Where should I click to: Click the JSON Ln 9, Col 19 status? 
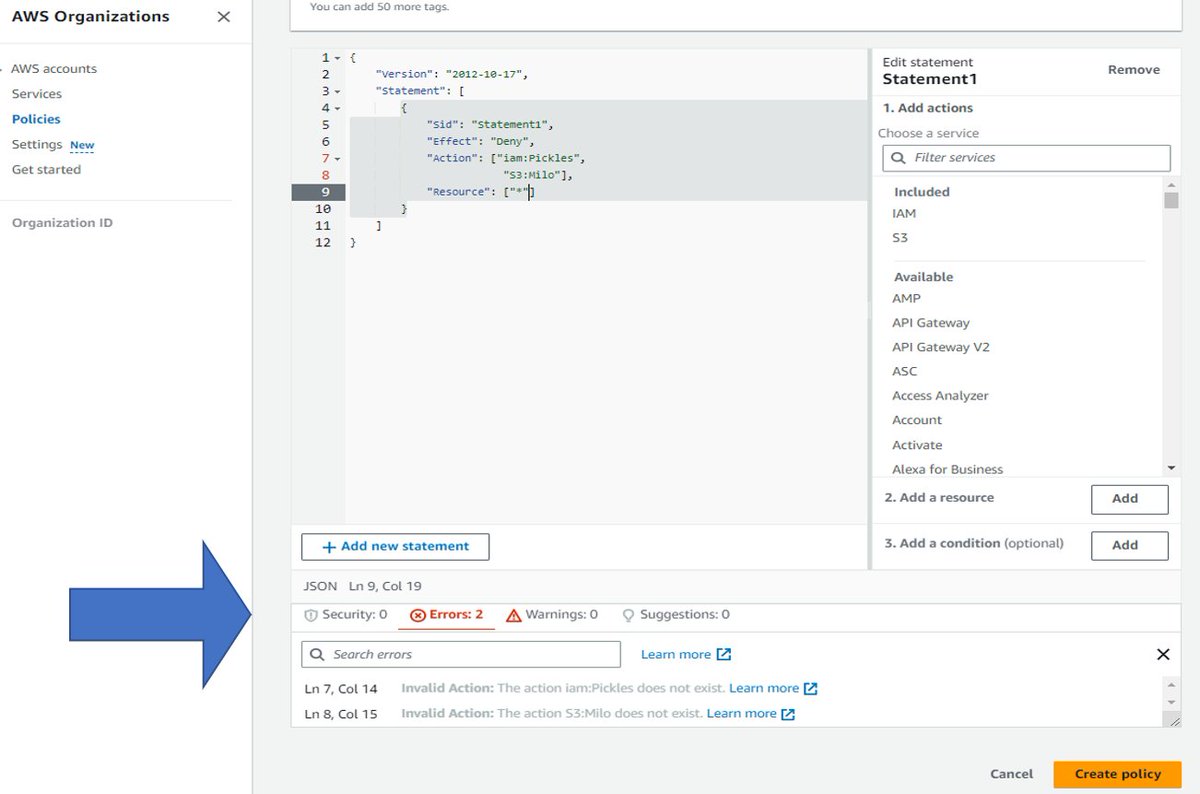[363, 586]
